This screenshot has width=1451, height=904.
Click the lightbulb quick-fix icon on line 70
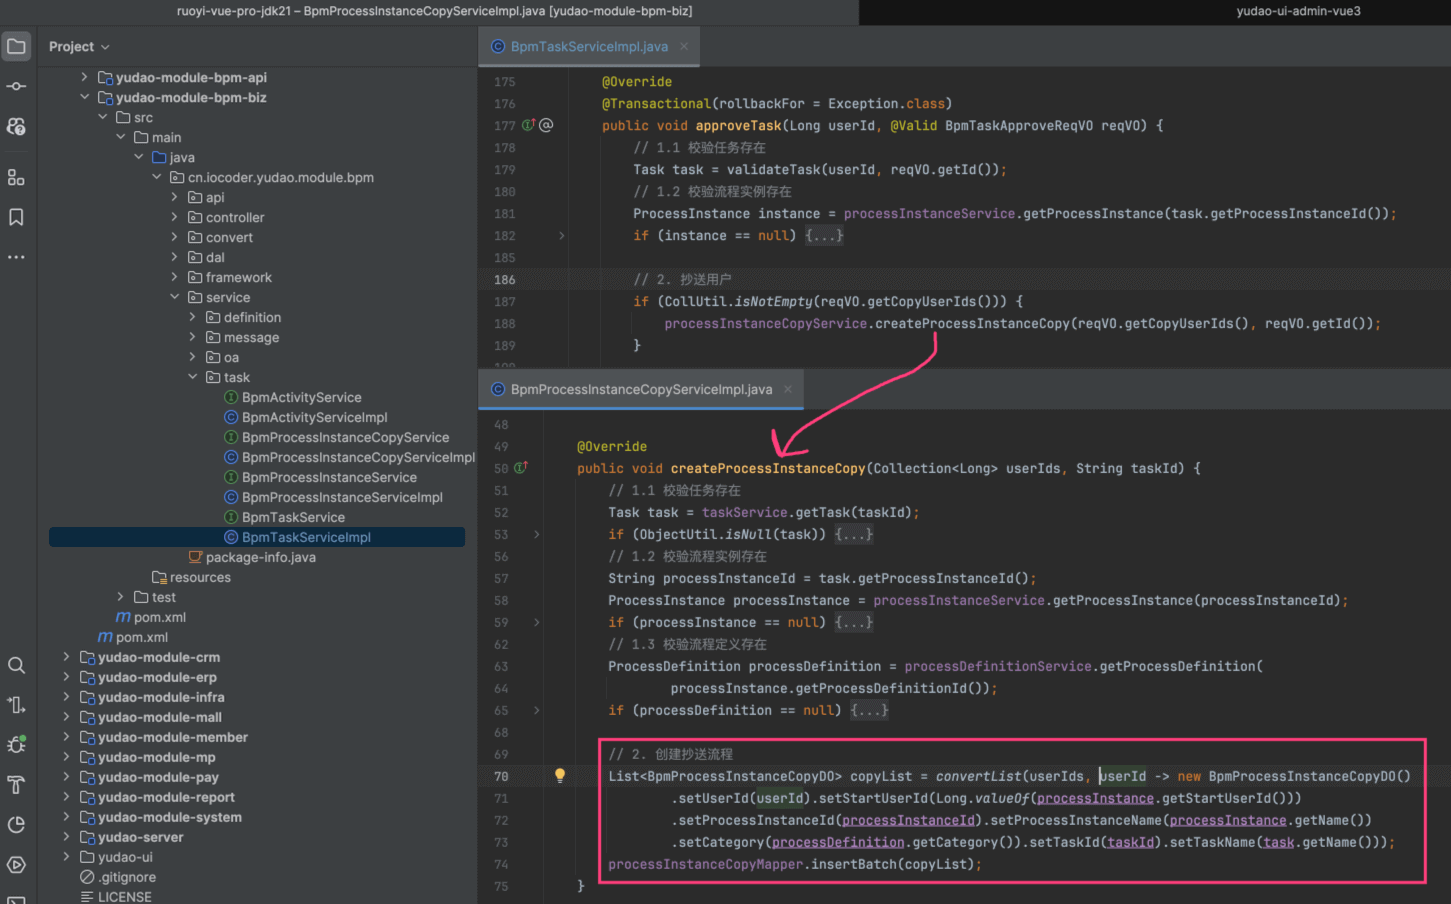(560, 776)
